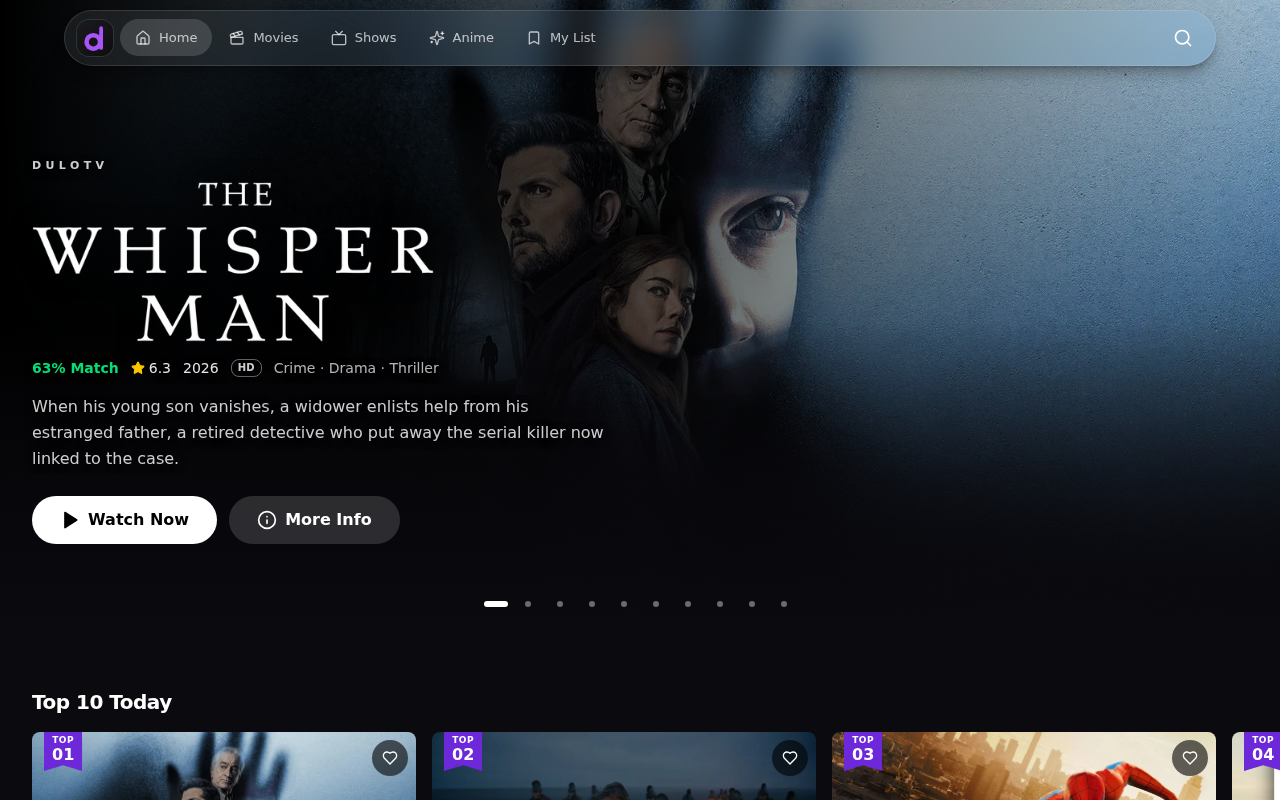The image size is (1280, 800).
Task: Open the search magnifier icon
Action: pyautogui.click(x=1183, y=38)
